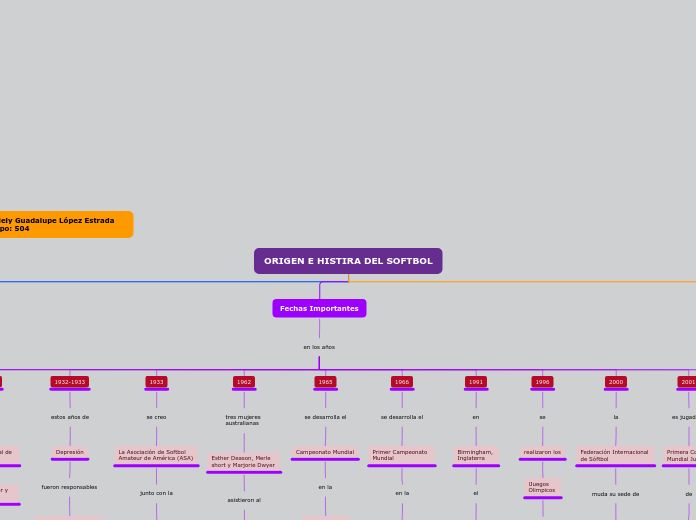Viewport: 696px width, 520px height.
Task: Click the 'asistieron al' label
Action: click(244, 500)
